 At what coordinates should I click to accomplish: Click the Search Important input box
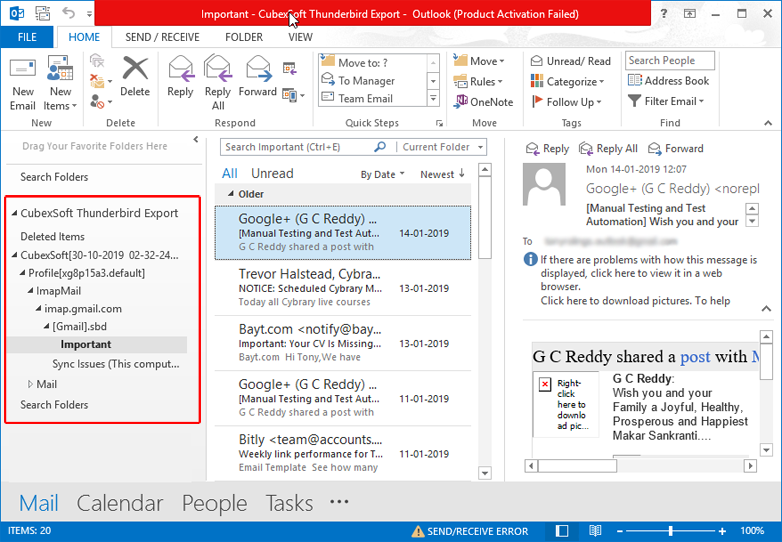(x=296, y=147)
